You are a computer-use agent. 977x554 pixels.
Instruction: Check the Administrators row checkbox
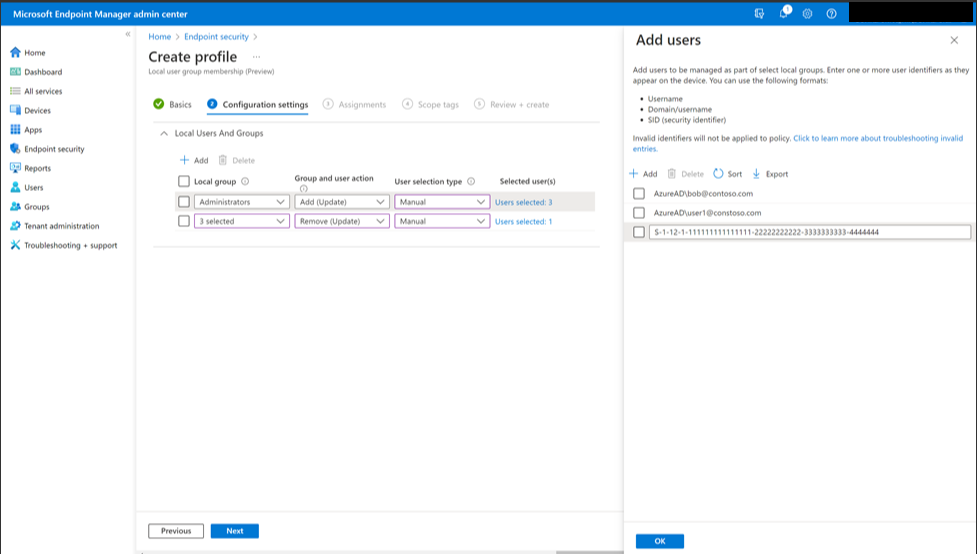pyautogui.click(x=184, y=202)
